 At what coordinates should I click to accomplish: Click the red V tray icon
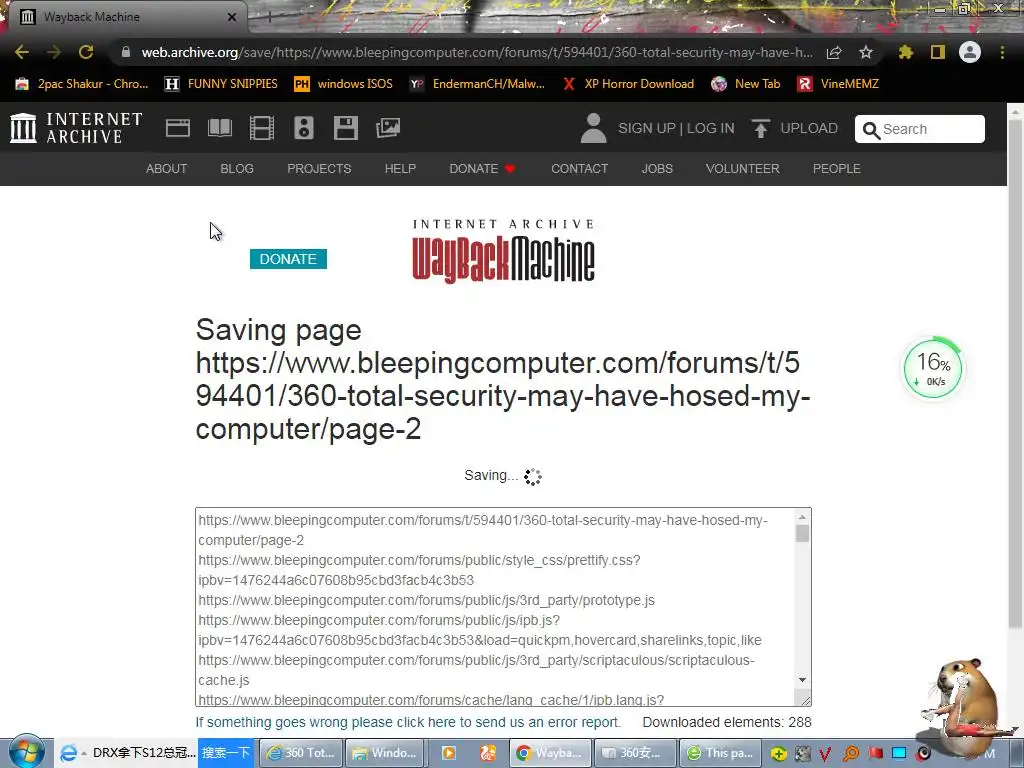(x=825, y=754)
